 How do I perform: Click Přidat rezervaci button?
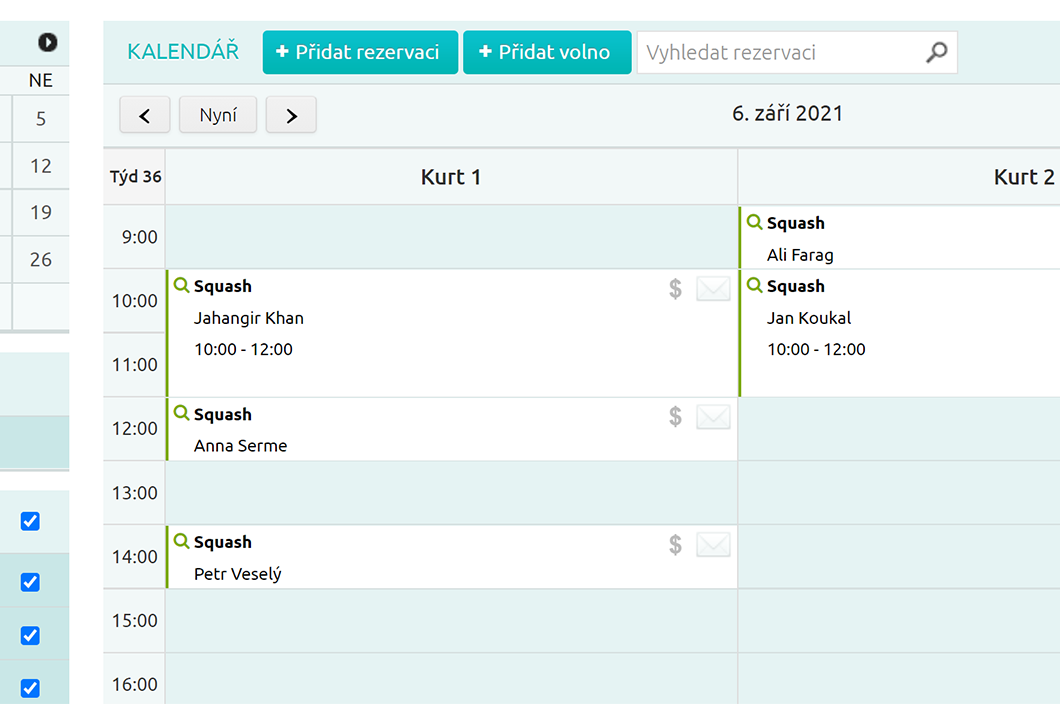(360, 53)
